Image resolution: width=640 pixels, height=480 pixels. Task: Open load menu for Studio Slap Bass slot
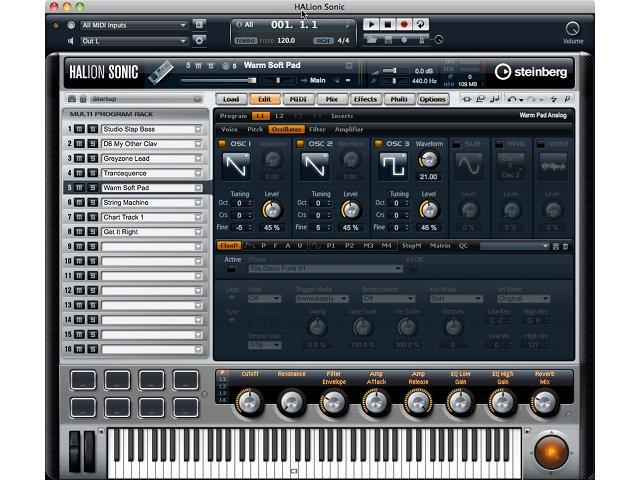[198, 129]
